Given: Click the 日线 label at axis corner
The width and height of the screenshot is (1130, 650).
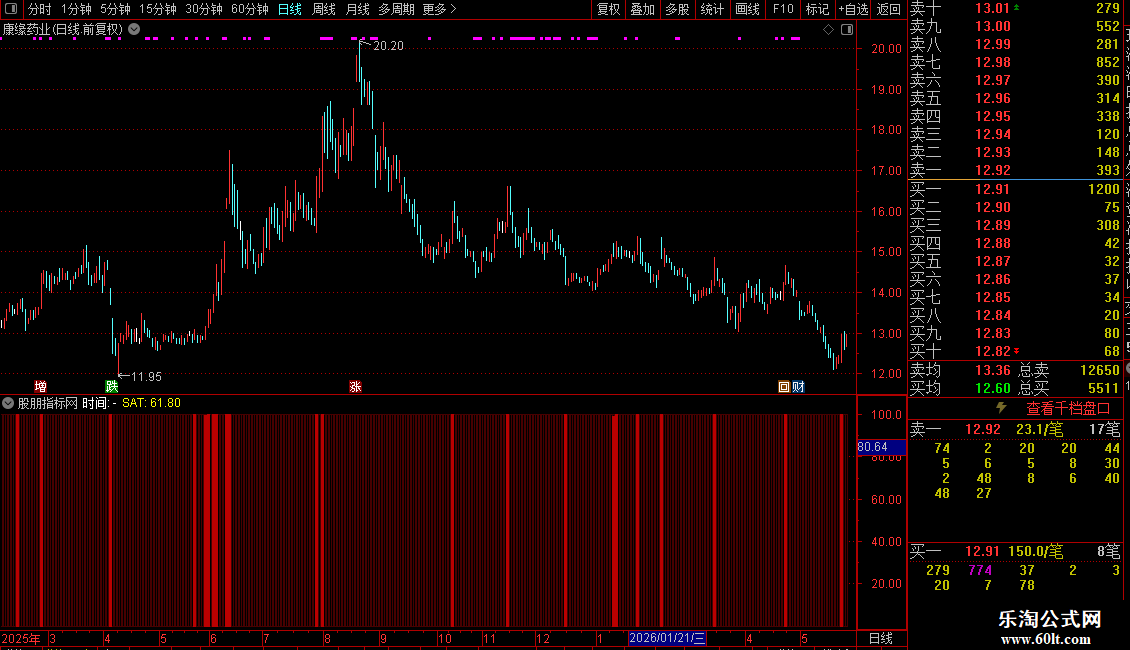Looking at the screenshot, I should (881, 638).
